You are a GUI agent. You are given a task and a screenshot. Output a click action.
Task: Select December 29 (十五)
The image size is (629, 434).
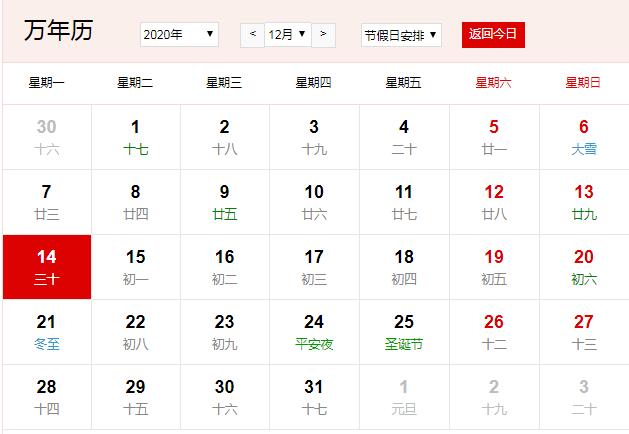pos(136,397)
